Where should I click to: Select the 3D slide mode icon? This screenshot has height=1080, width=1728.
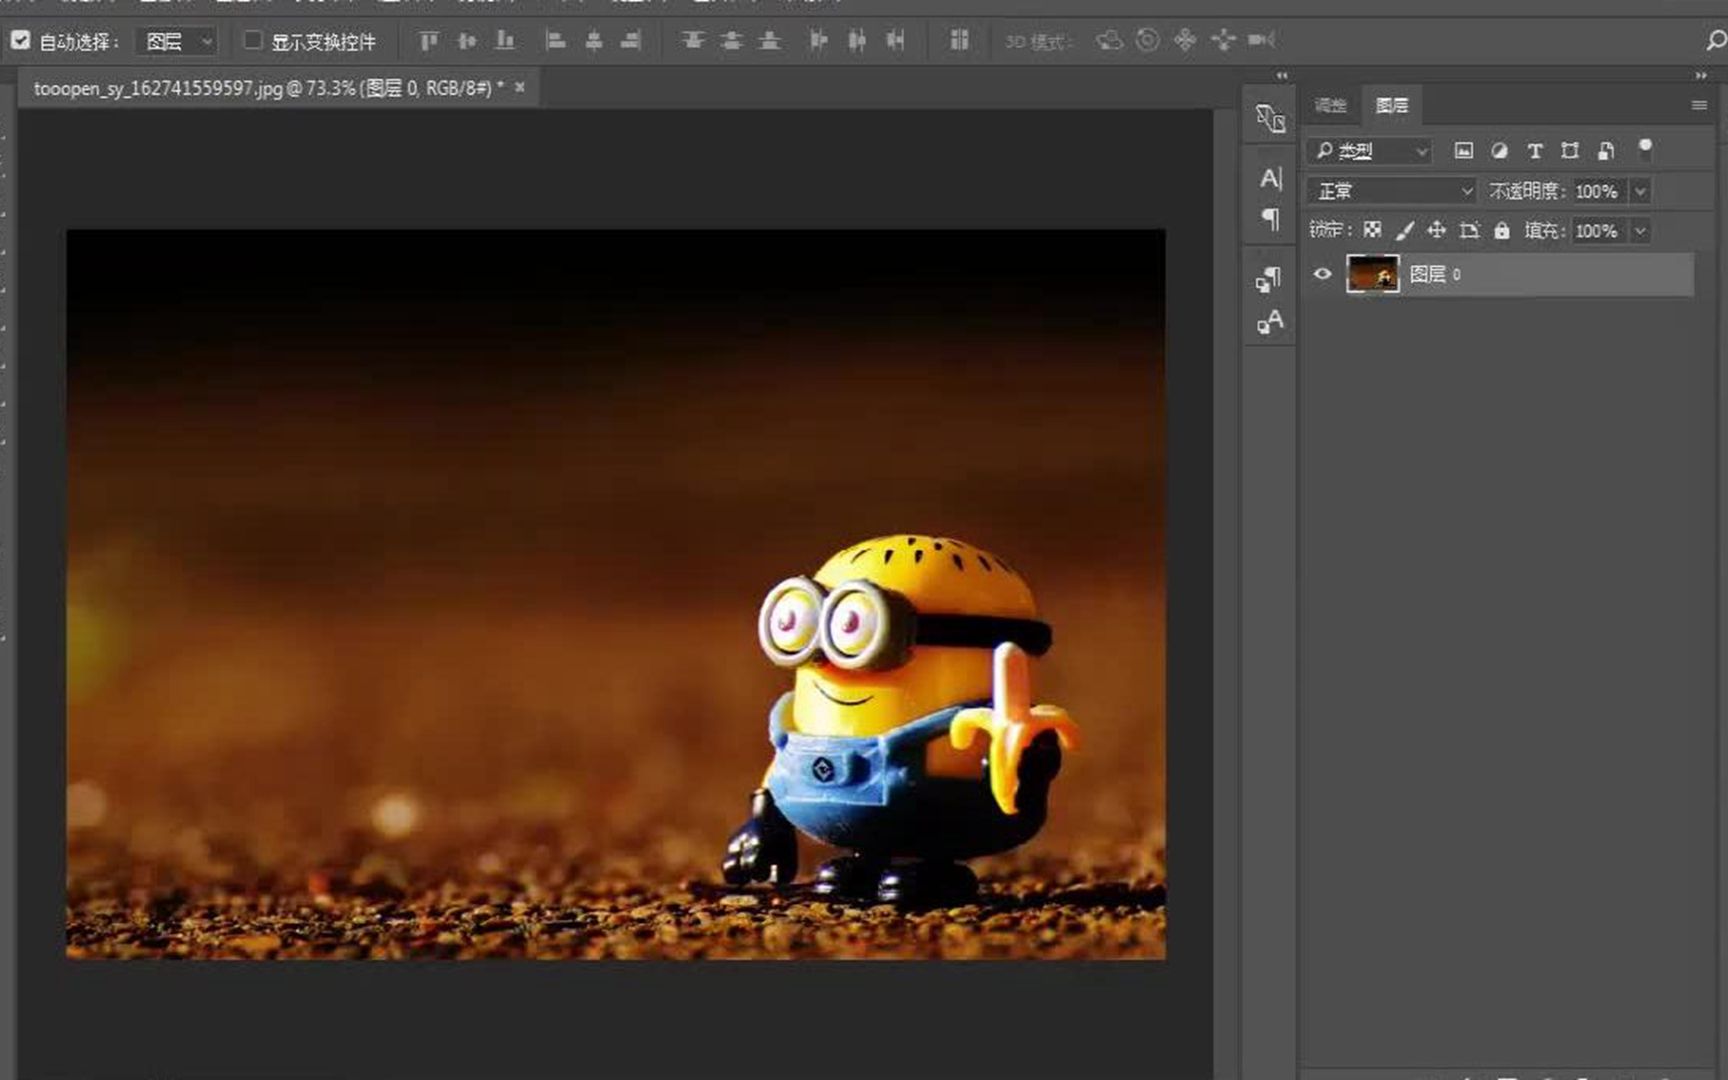(x=1223, y=40)
